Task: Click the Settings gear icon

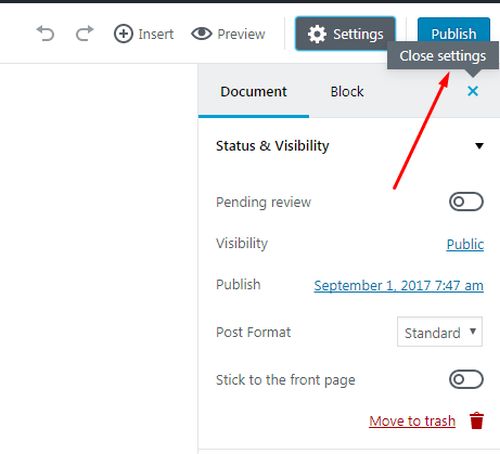Action: (317, 34)
